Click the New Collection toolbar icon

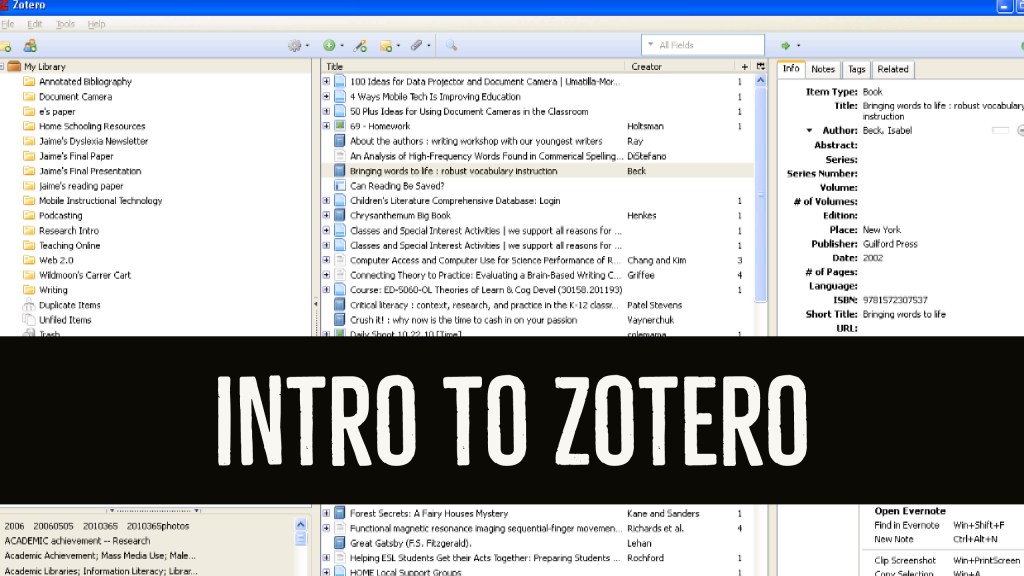coord(6,45)
